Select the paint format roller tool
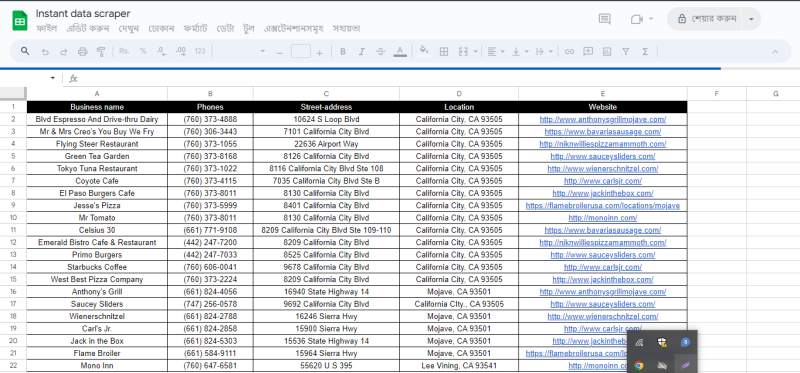Screen dimensions: 800x373 click(x=101, y=52)
